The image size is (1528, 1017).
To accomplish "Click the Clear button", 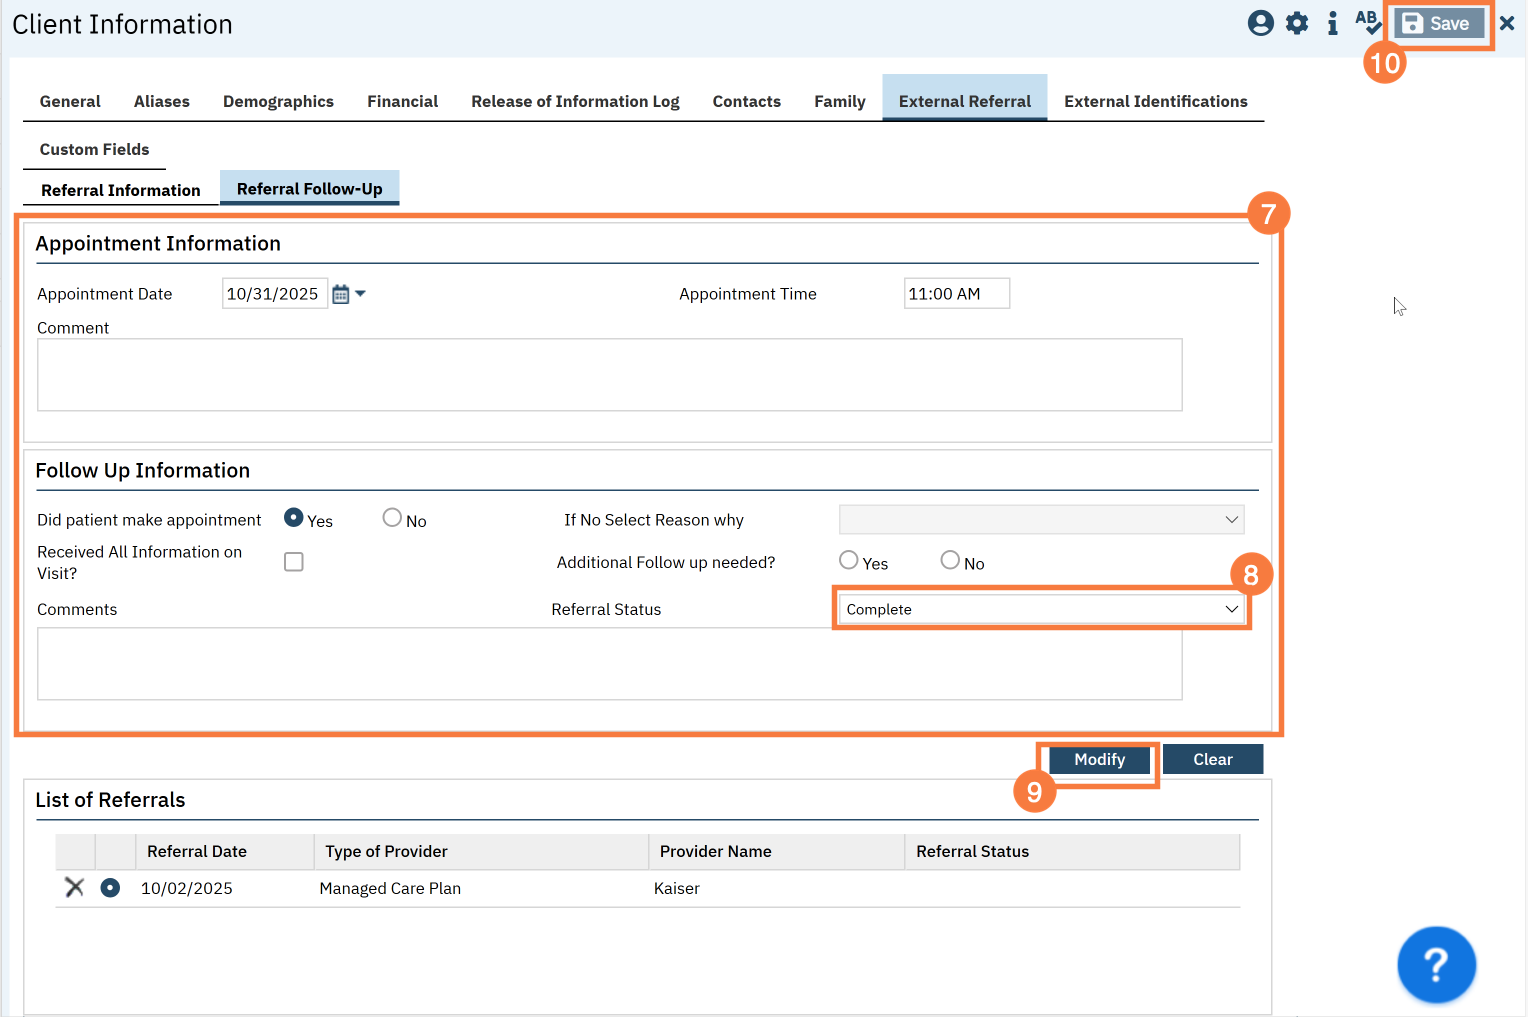I will click(x=1212, y=759).
